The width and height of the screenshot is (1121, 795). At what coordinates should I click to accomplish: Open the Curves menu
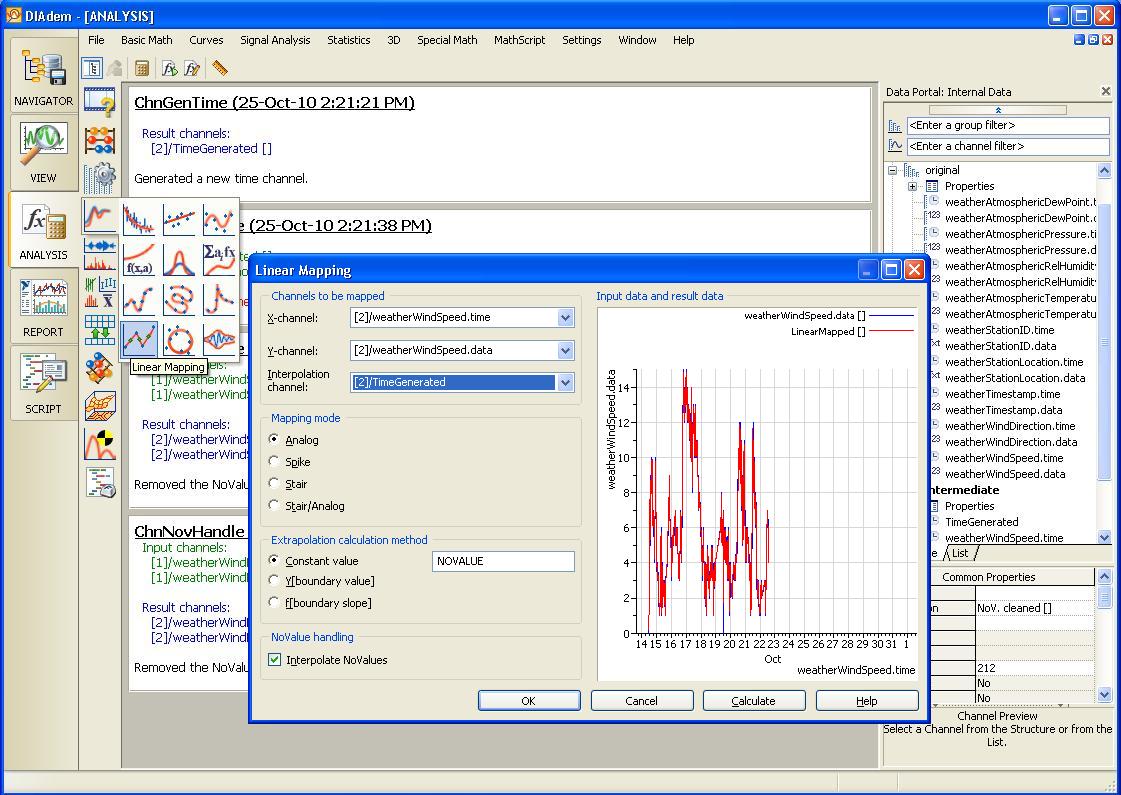pyautogui.click(x=207, y=40)
